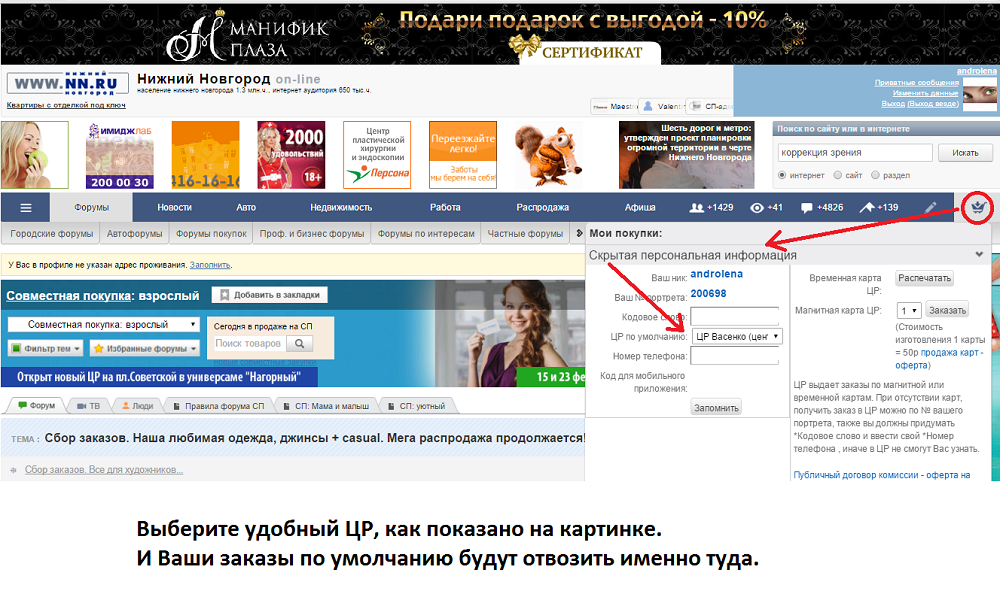Open the Манифик Плаза banner
The height and width of the screenshot is (591, 1000).
click(500, 33)
